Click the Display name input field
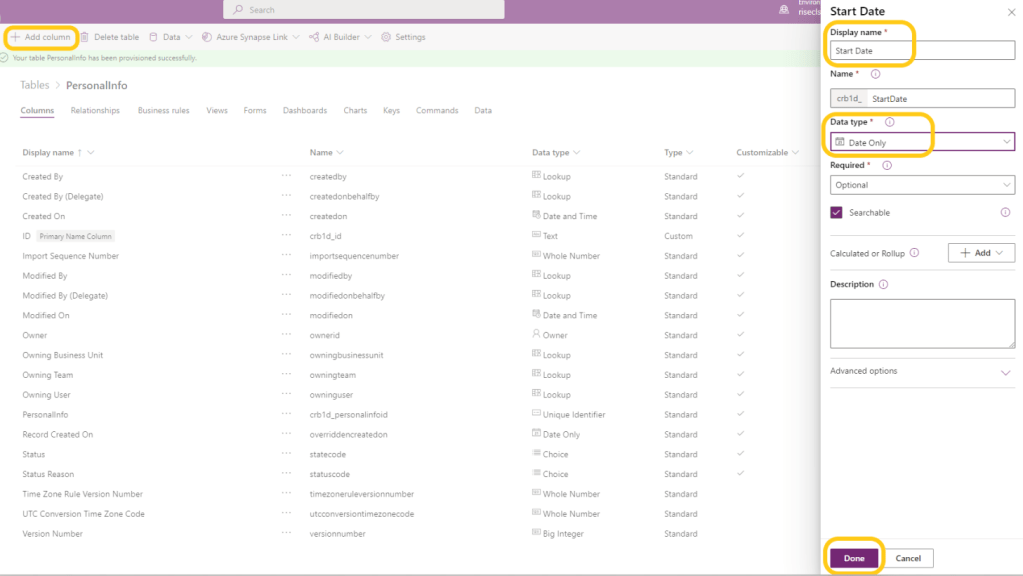1023x576 pixels. point(922,50)
